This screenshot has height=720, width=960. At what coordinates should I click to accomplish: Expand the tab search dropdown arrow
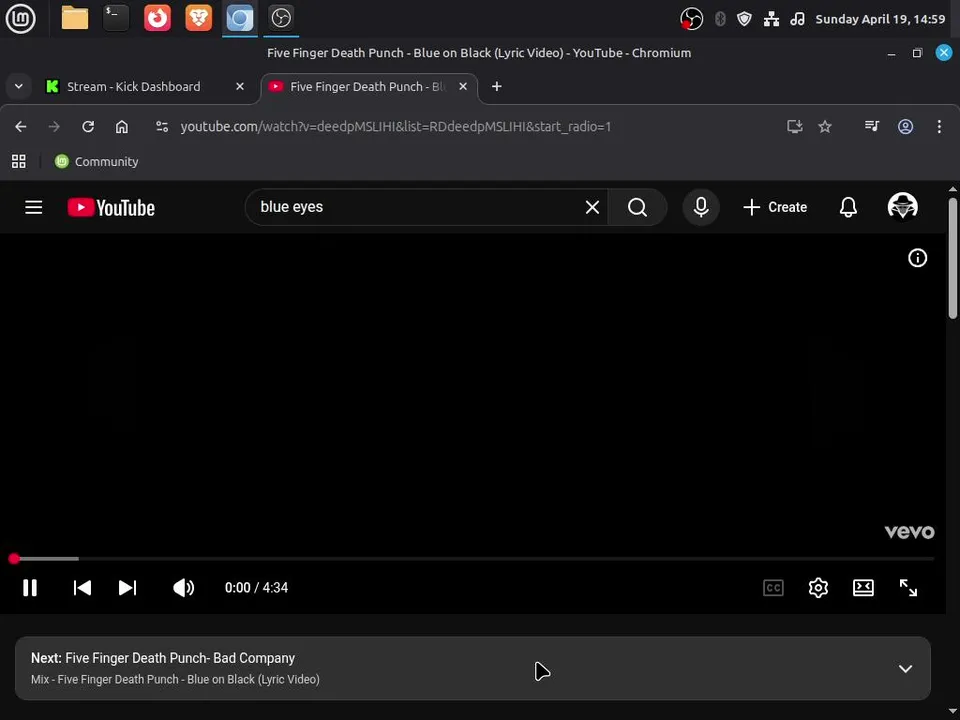(18, 86)
